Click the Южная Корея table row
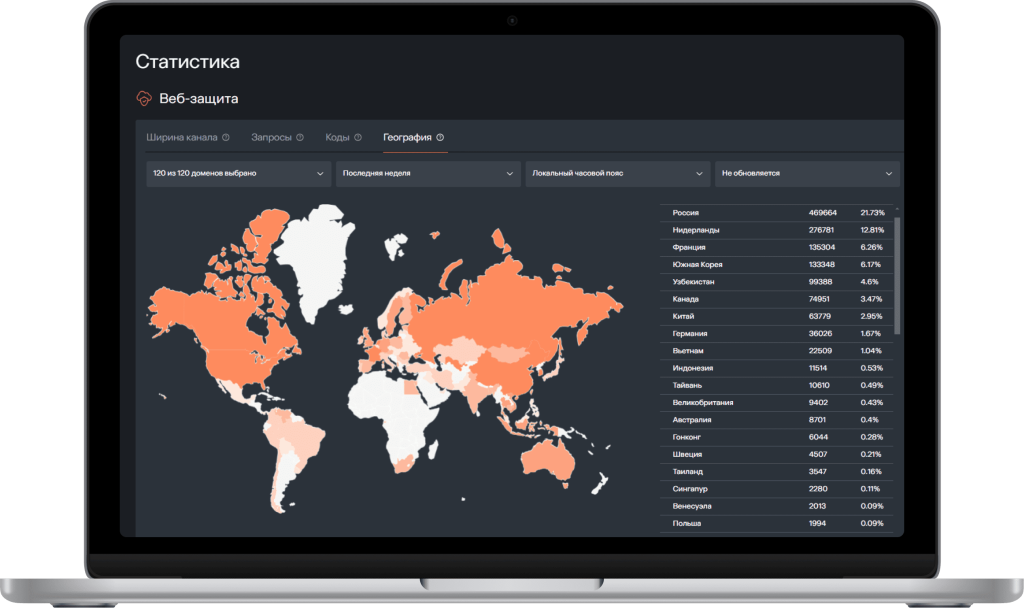 click(777, 265)
